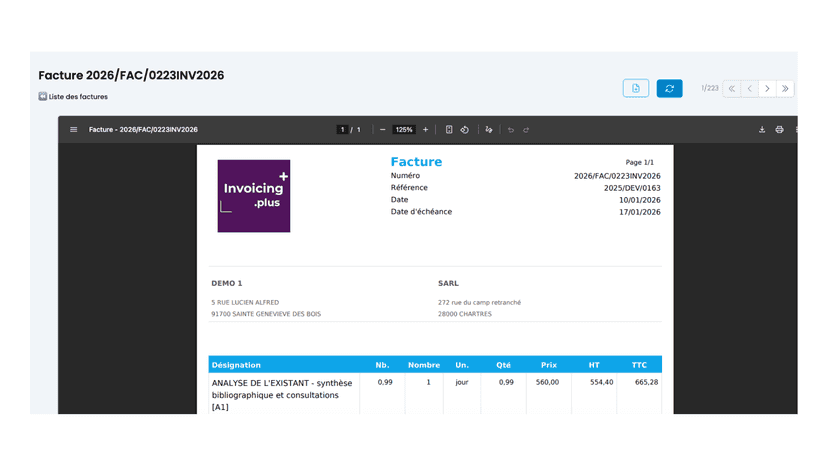Click the fit to page icon

click(x=449, y=129)
